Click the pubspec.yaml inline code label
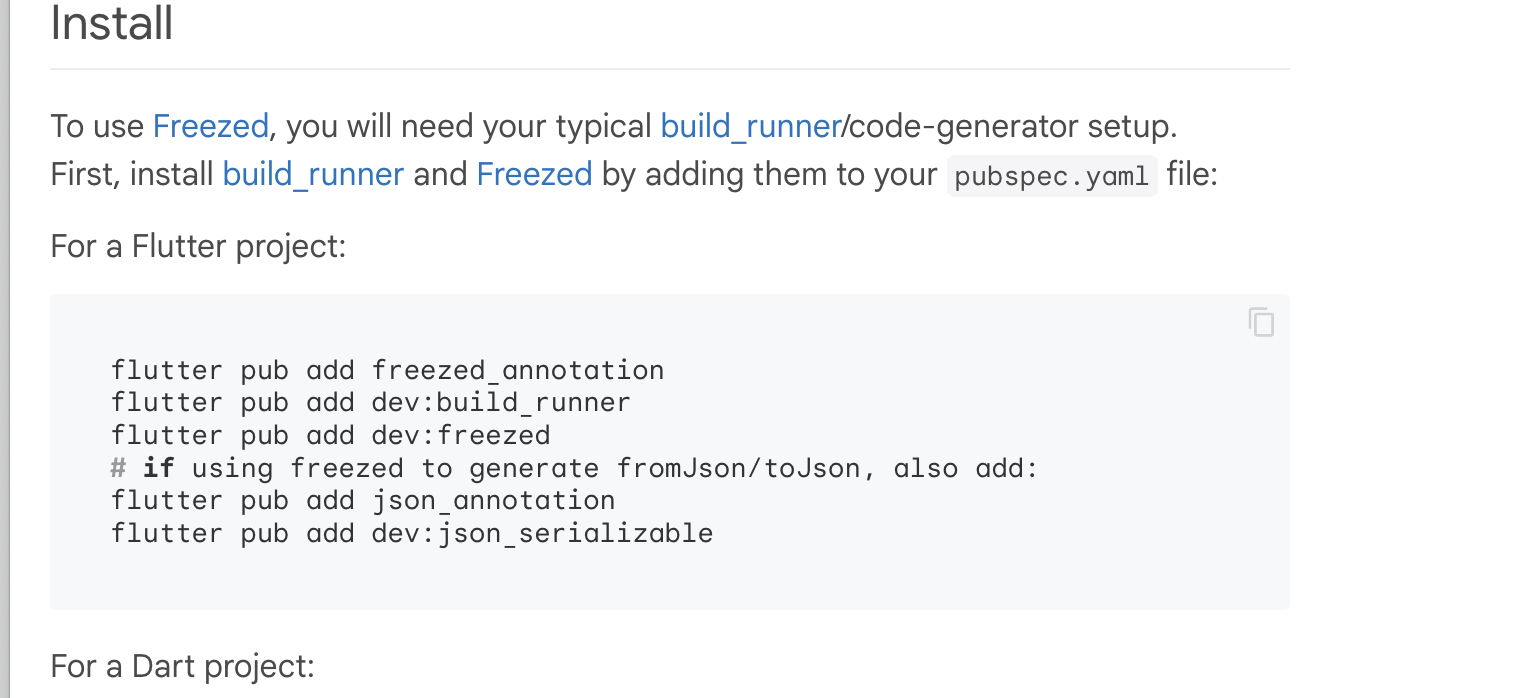 click(x=1052, y=176)
